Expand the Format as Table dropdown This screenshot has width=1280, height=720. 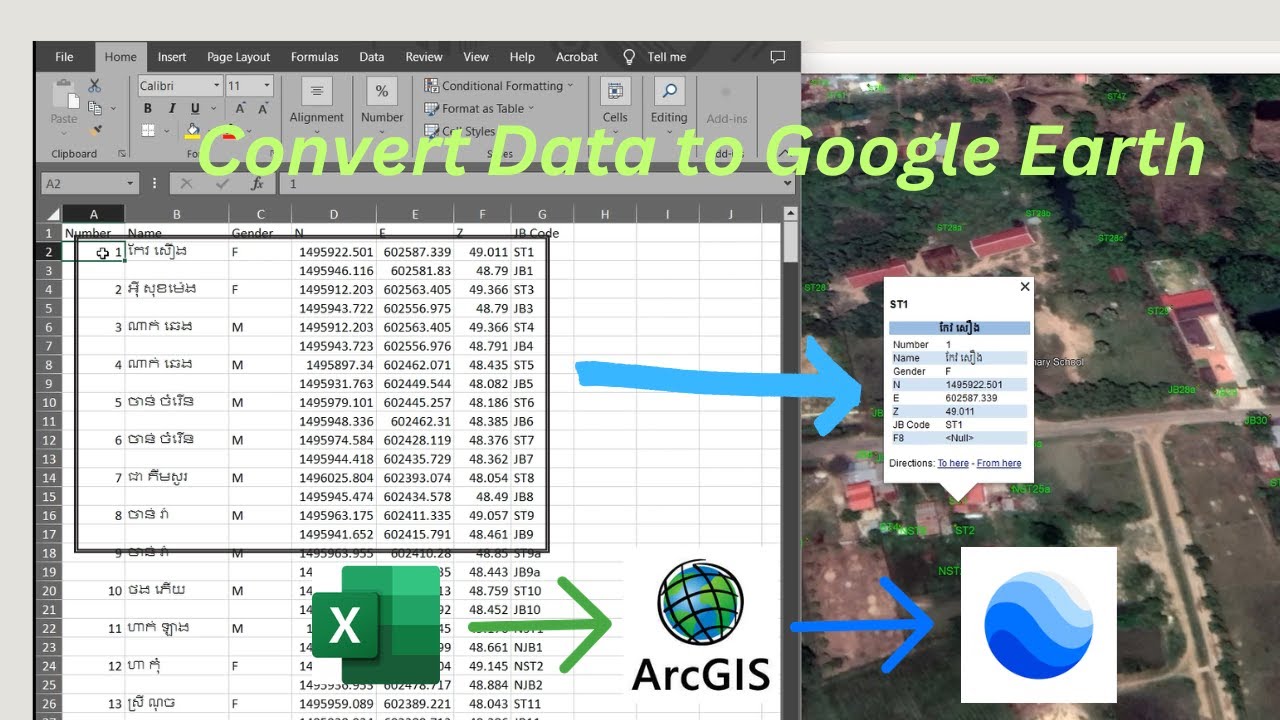click(531, 108)
